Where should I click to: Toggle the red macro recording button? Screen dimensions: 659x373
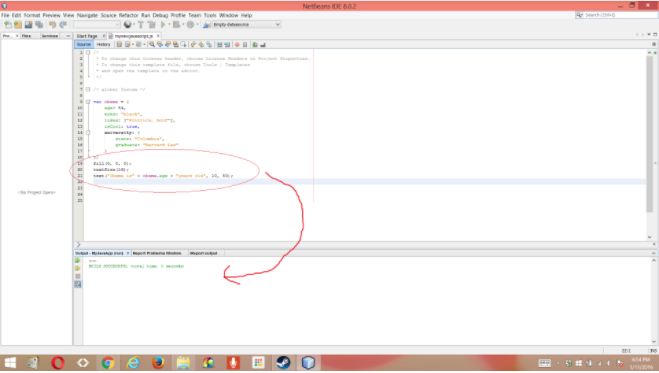click(x=237, y=45)
